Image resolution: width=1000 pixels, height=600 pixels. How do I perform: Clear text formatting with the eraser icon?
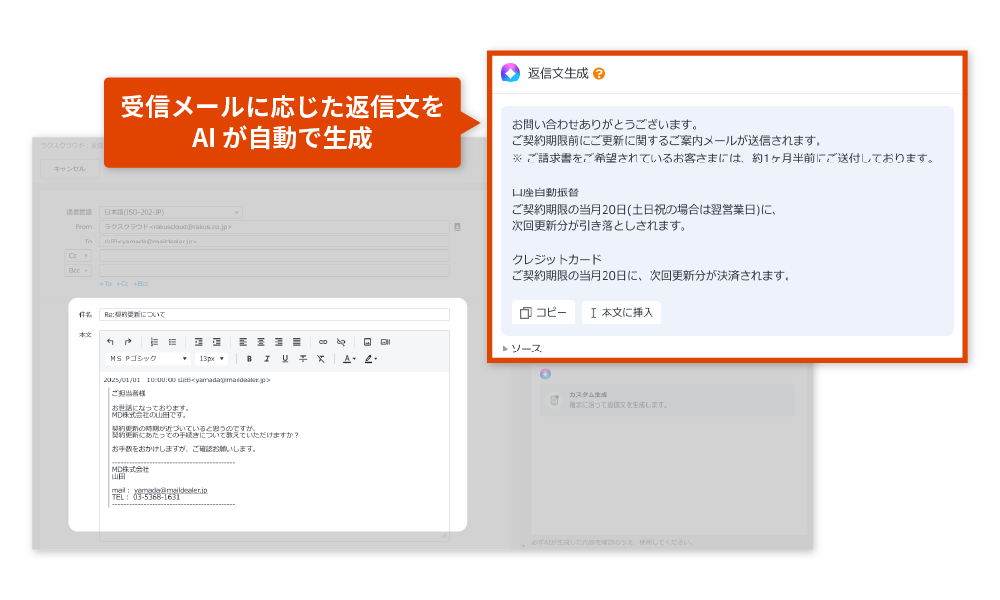tap(321, 358)
